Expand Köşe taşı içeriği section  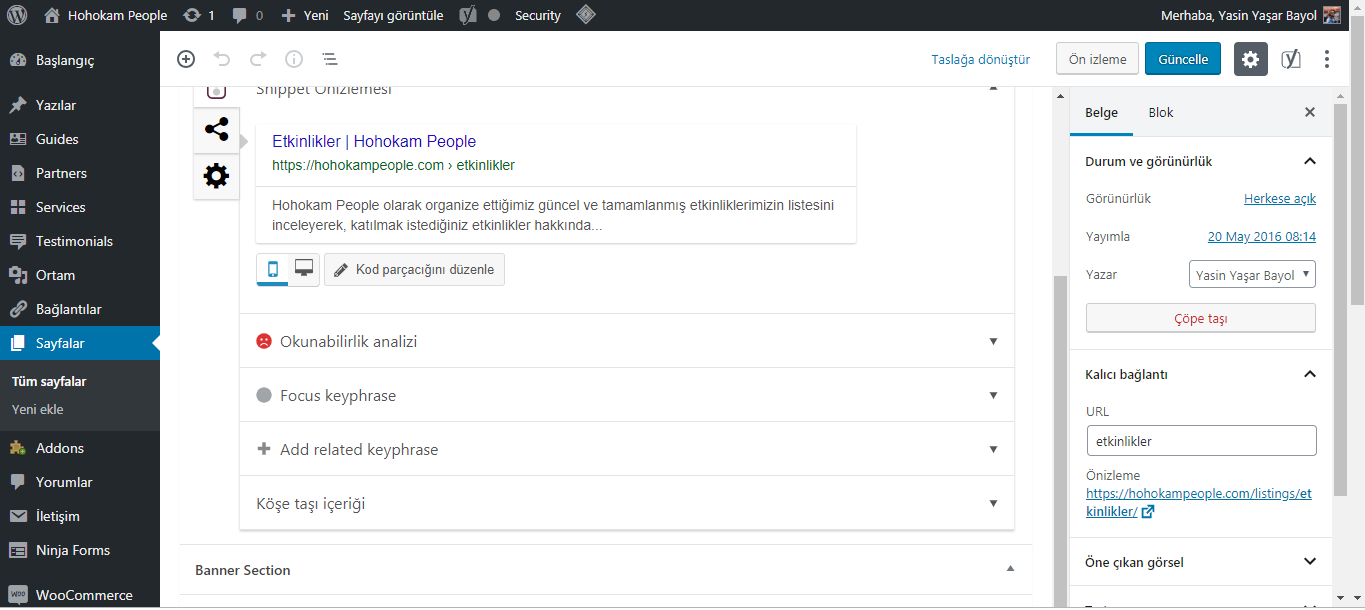627,503
